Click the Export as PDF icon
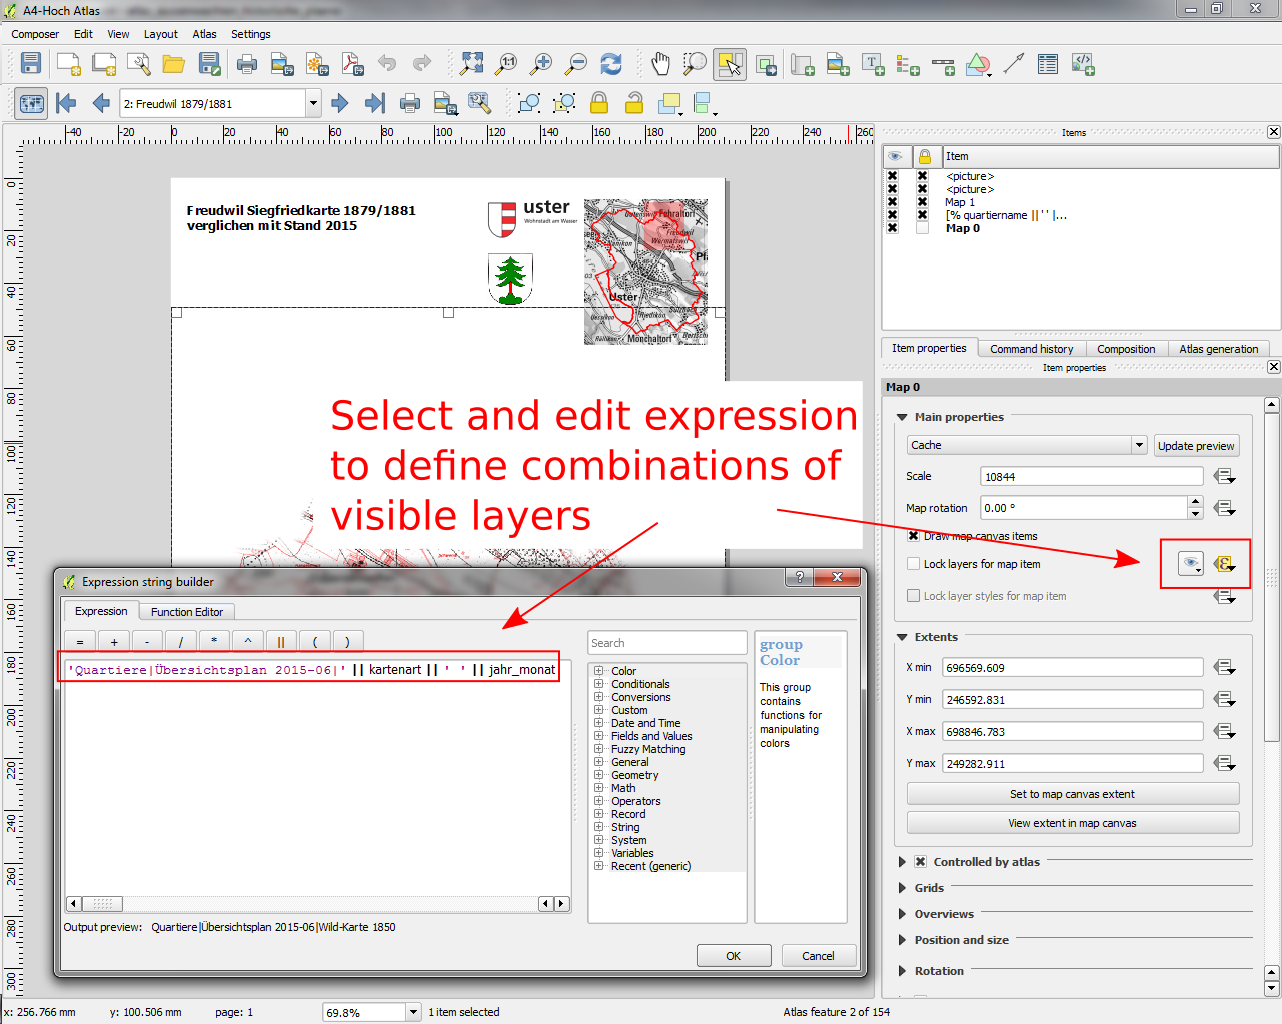The image size is (1282, 1024). click(x=352, y=64)
